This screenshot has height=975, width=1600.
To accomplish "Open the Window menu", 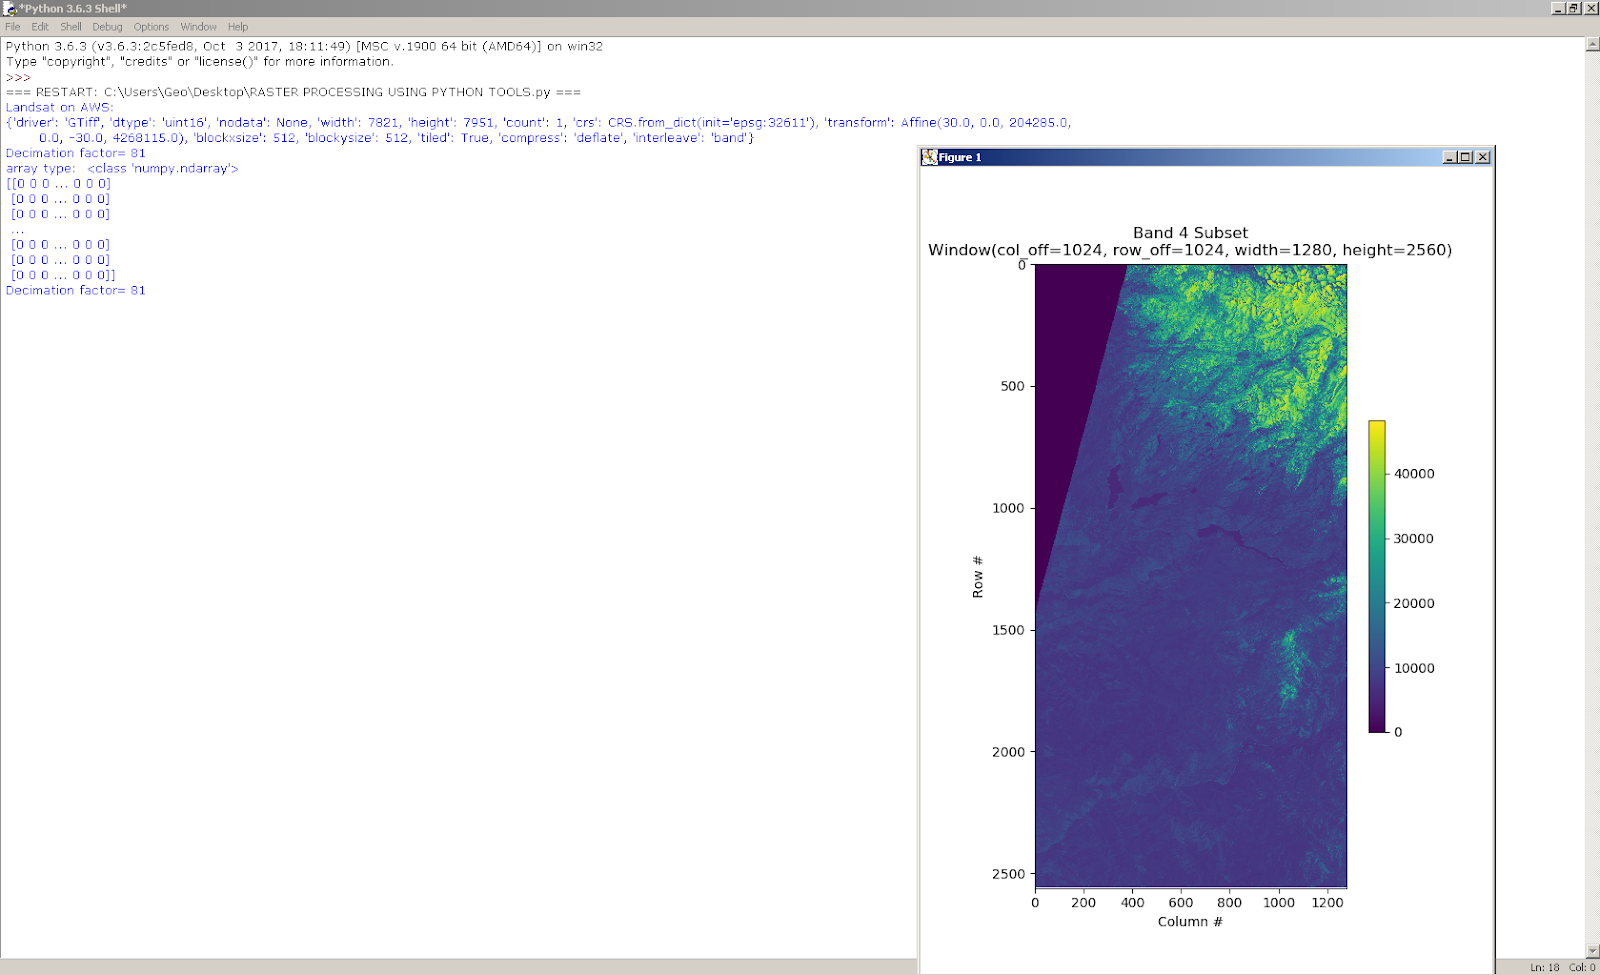I will tap(198, 27).
